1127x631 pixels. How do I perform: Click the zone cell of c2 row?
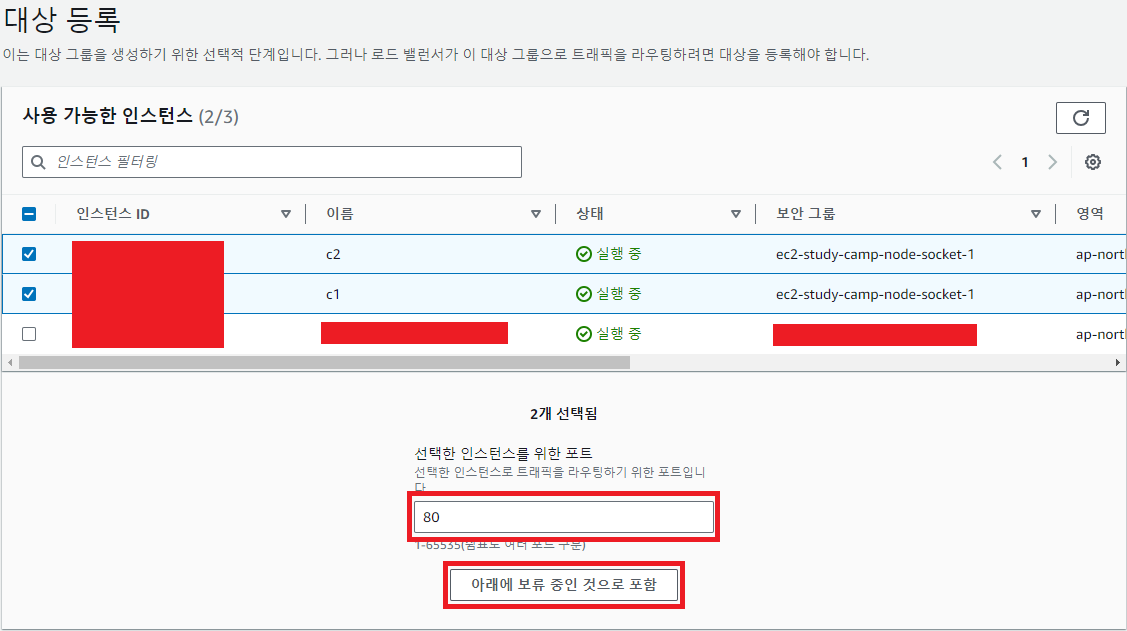point(1100,254)
